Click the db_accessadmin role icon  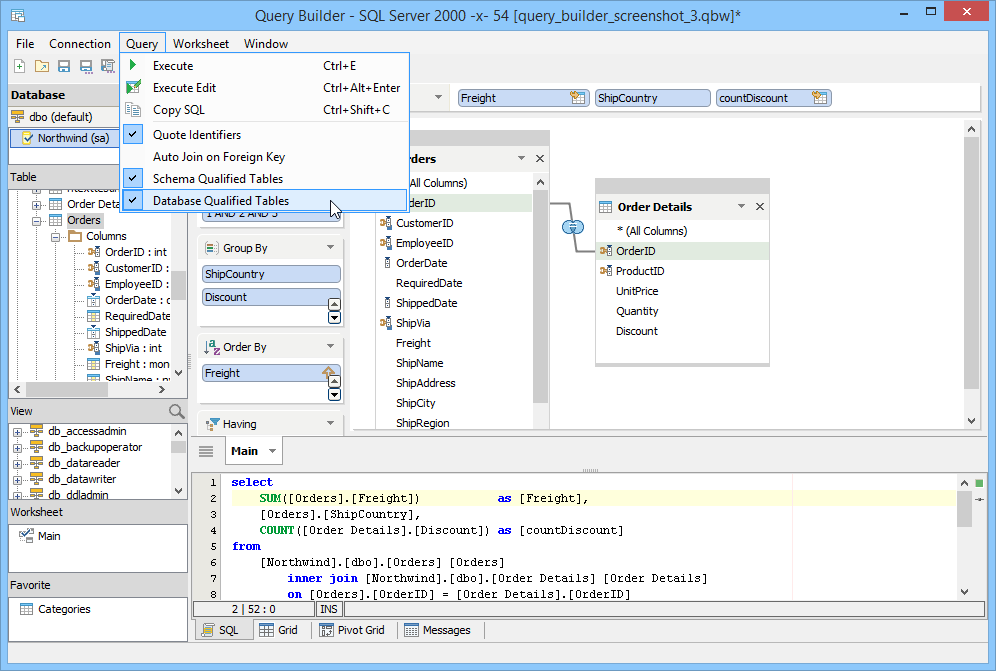pyautogui.click(x=37, y=431)
